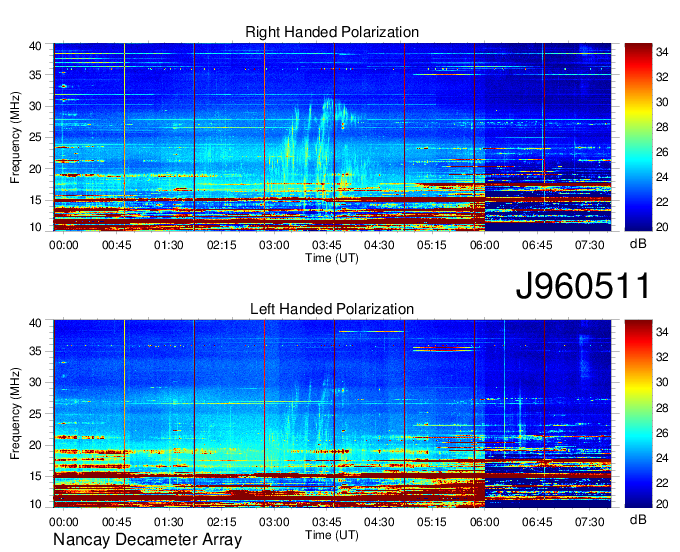This screenshot has height=552, width=680.
Task: Click the Left Handed Polarization title
Action: [332, 309]
